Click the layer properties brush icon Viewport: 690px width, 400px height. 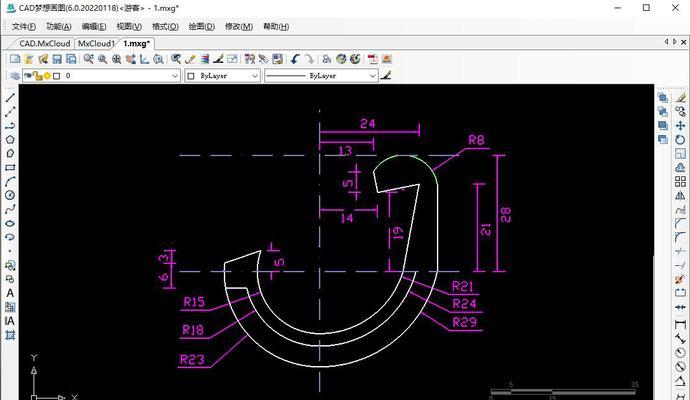tap(386, 76)
